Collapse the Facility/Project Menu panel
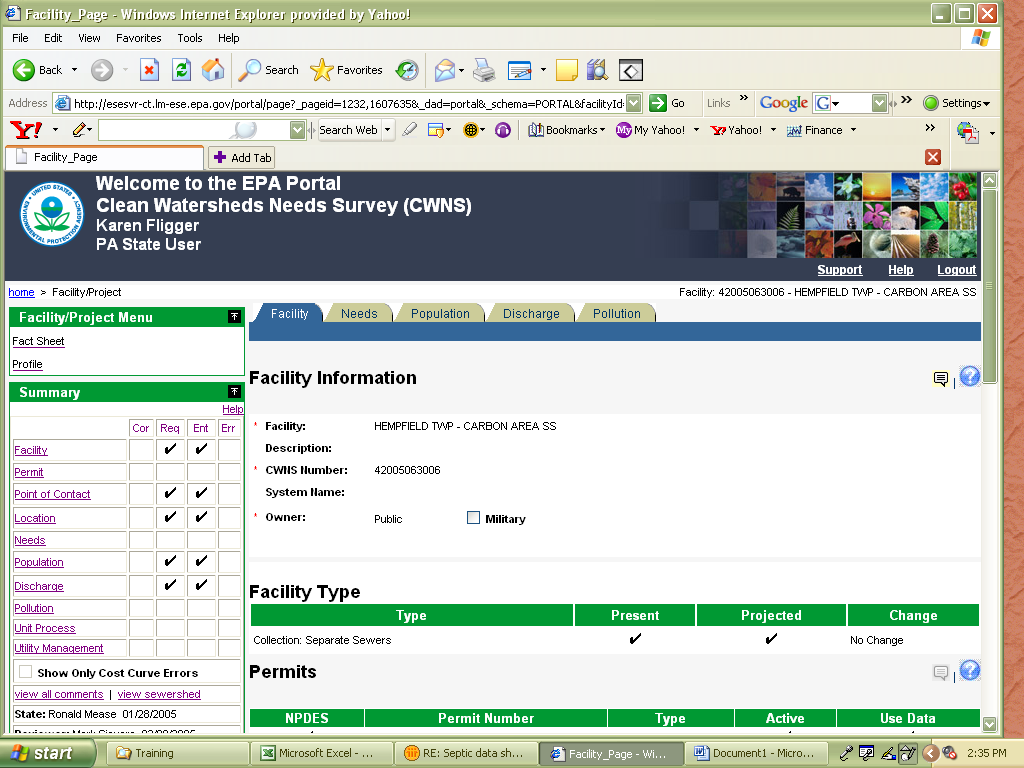Image resolution: width=1024 pixels, height=768 pixels. tap(234, 317)
